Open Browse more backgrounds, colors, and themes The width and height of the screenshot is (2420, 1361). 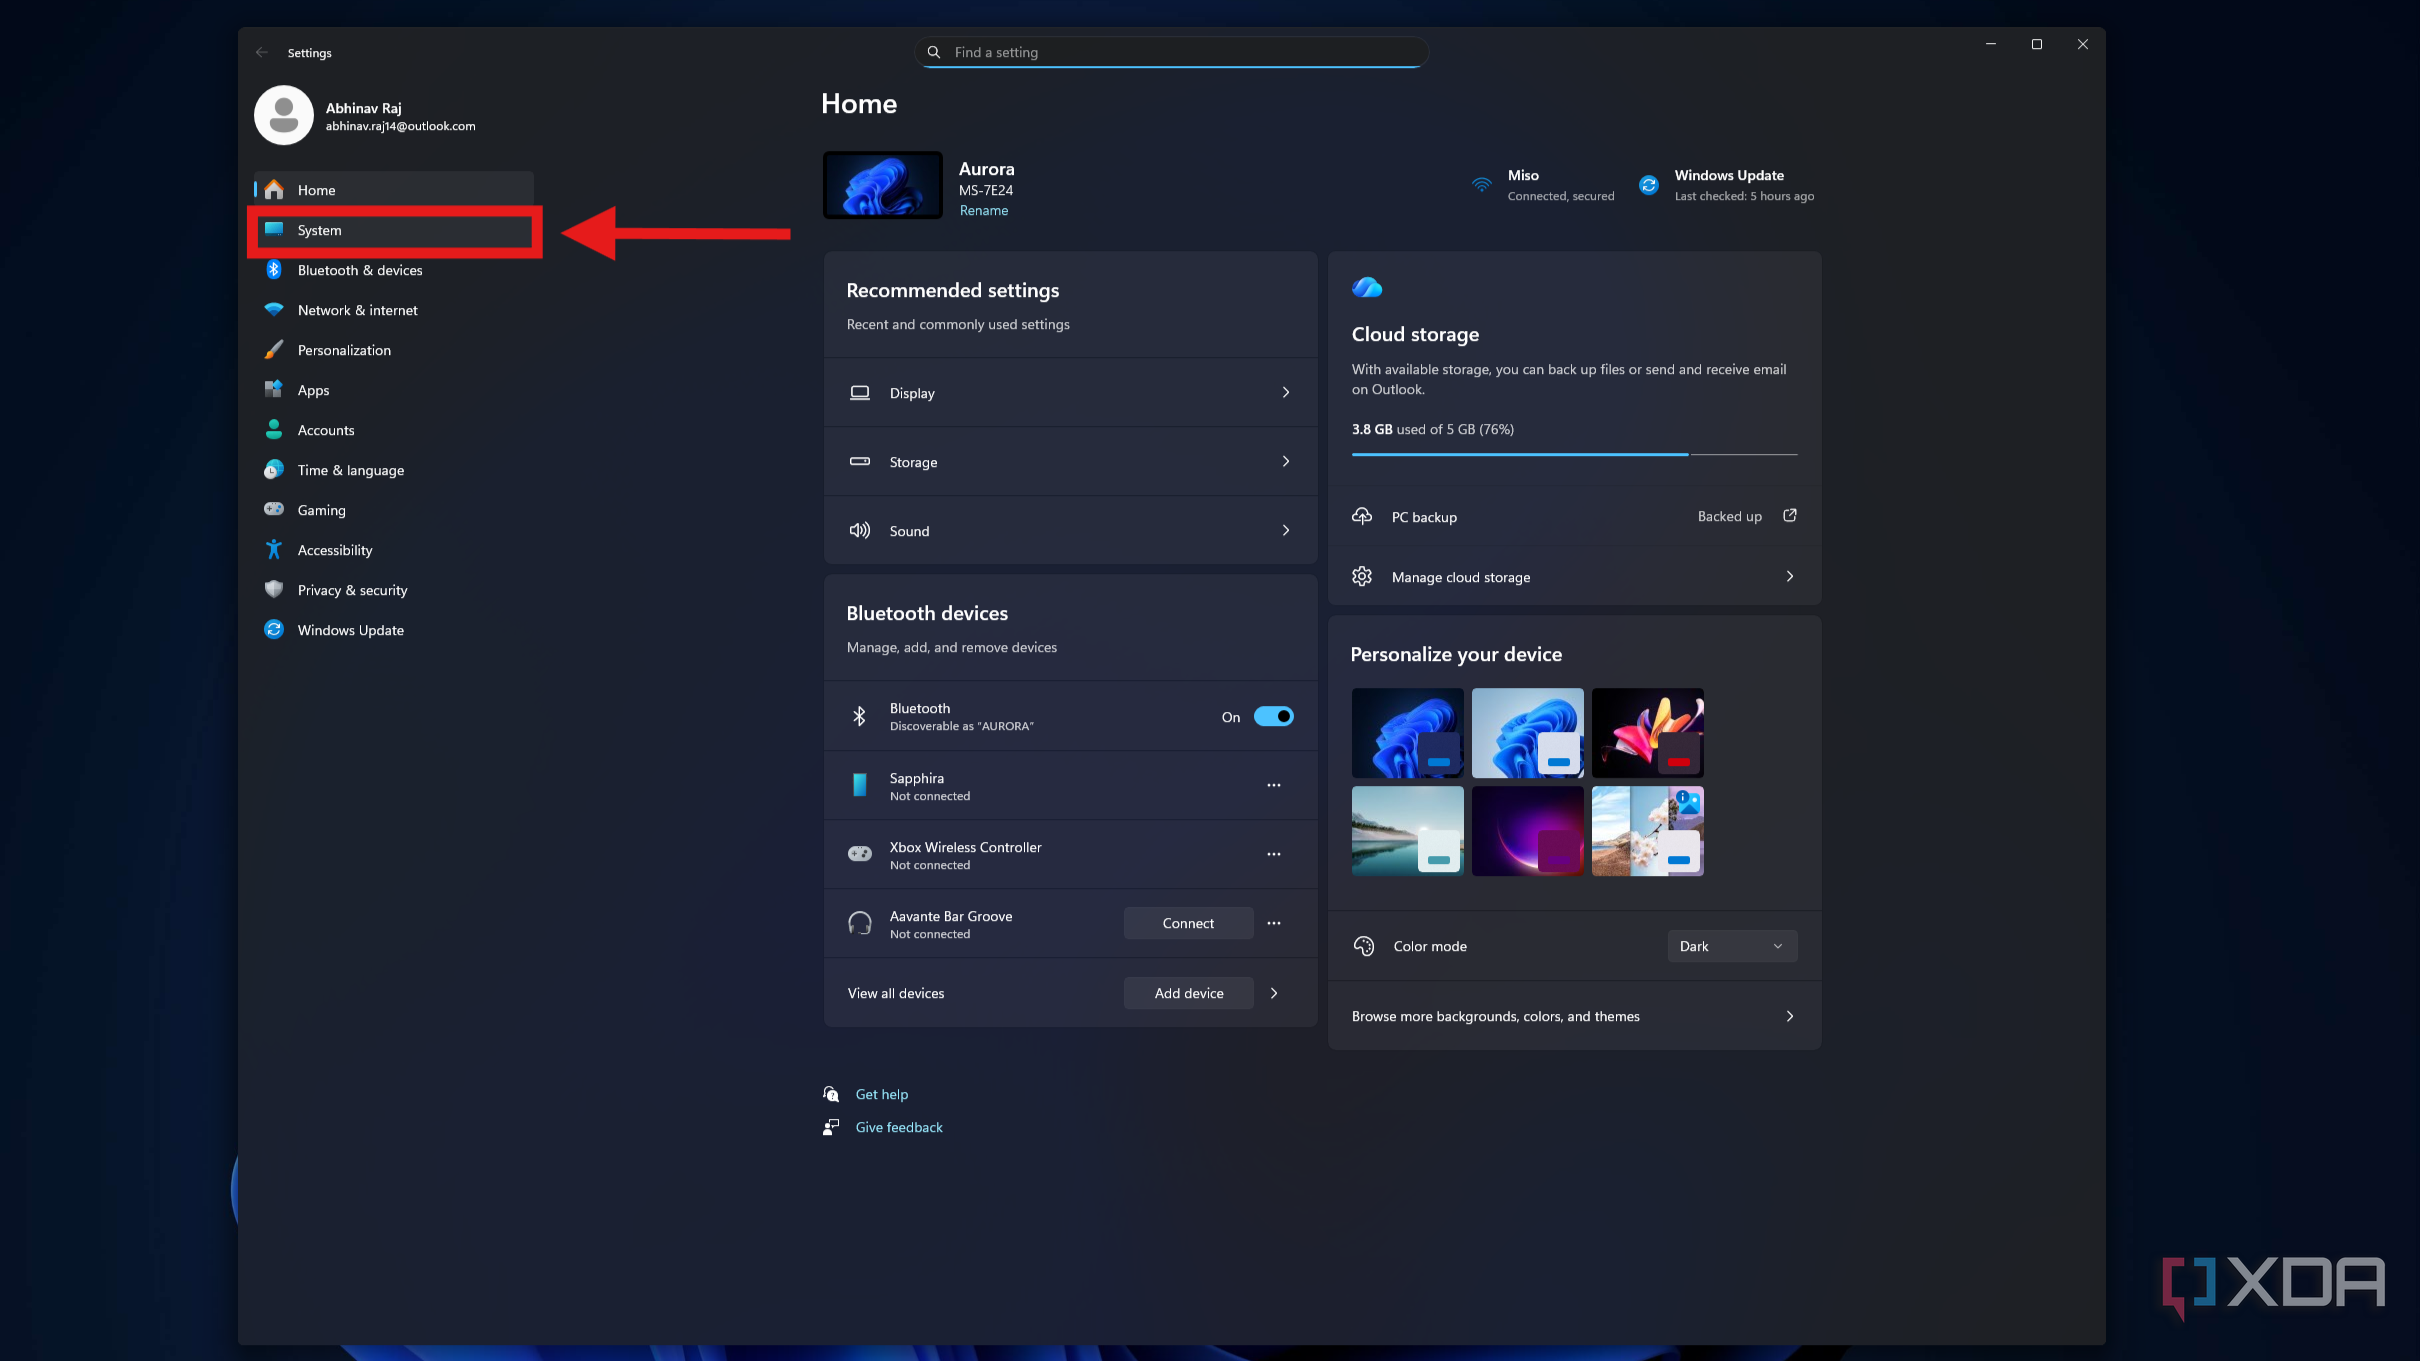[1574, 1016]
